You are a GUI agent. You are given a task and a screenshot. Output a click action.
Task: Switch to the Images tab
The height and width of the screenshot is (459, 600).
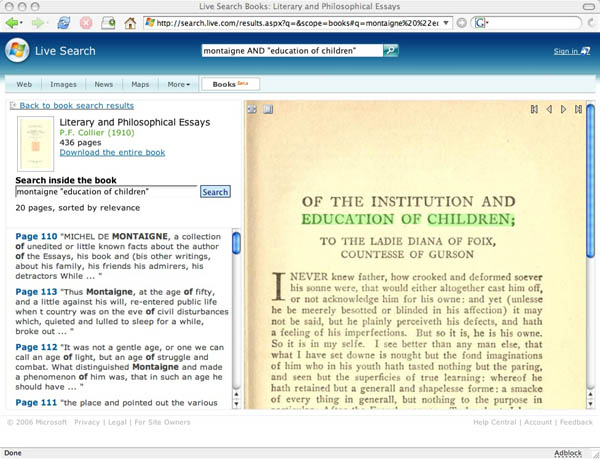pos(64,84)
